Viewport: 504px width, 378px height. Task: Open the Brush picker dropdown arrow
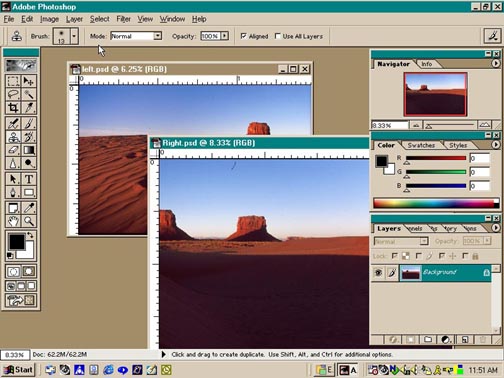coord(74,36)
